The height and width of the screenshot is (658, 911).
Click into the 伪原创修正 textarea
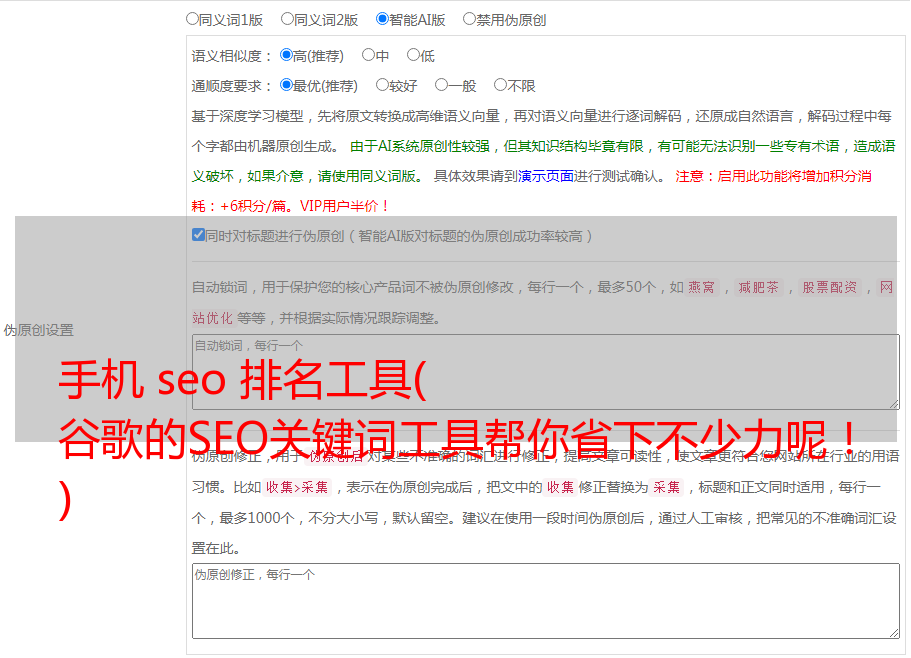click(546, 601)
